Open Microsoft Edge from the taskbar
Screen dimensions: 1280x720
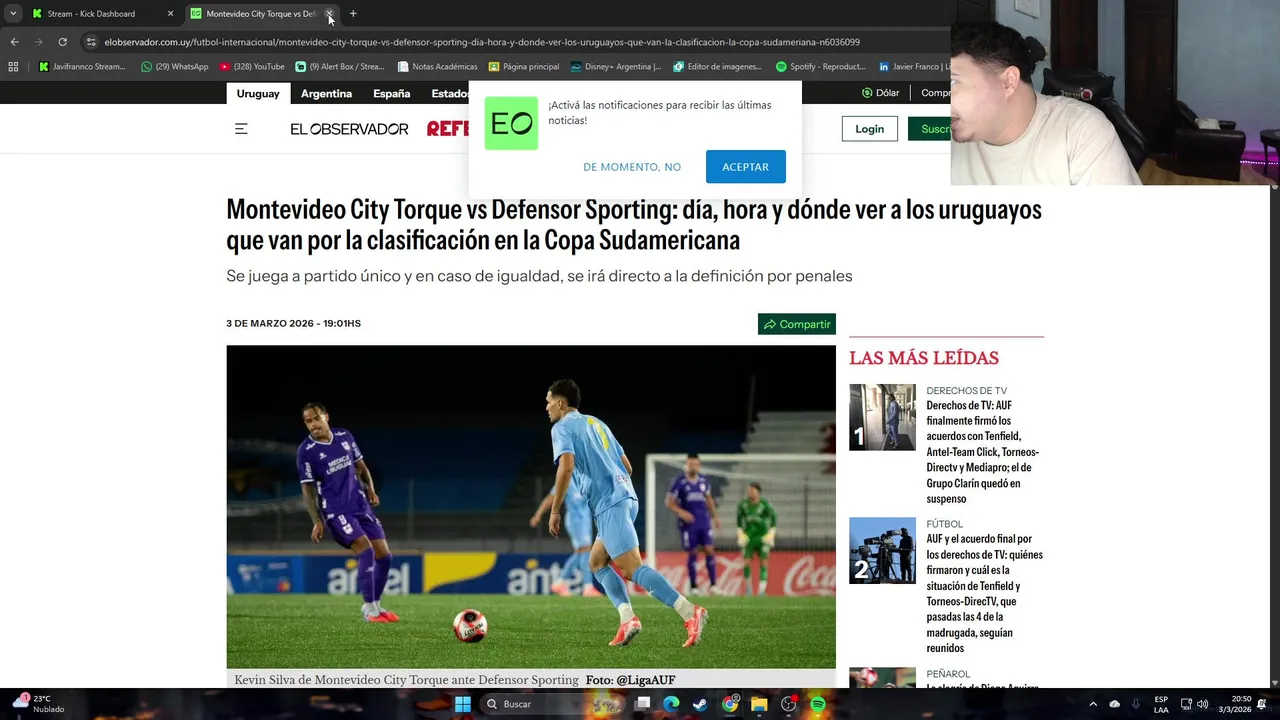[x=671, y=704]
